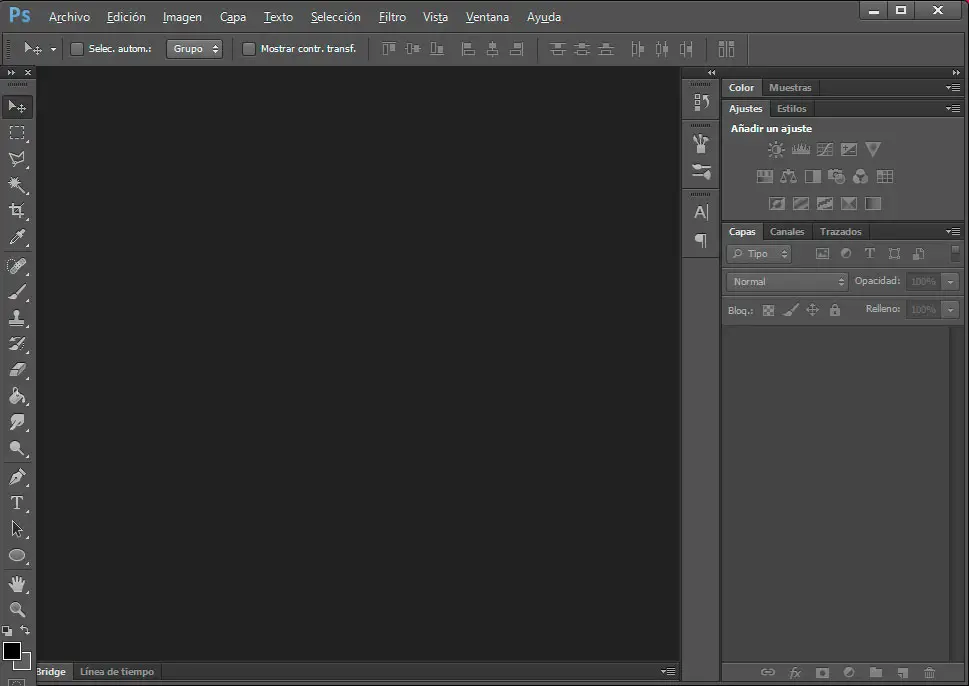Select the Dodge tool

[17, 448]
